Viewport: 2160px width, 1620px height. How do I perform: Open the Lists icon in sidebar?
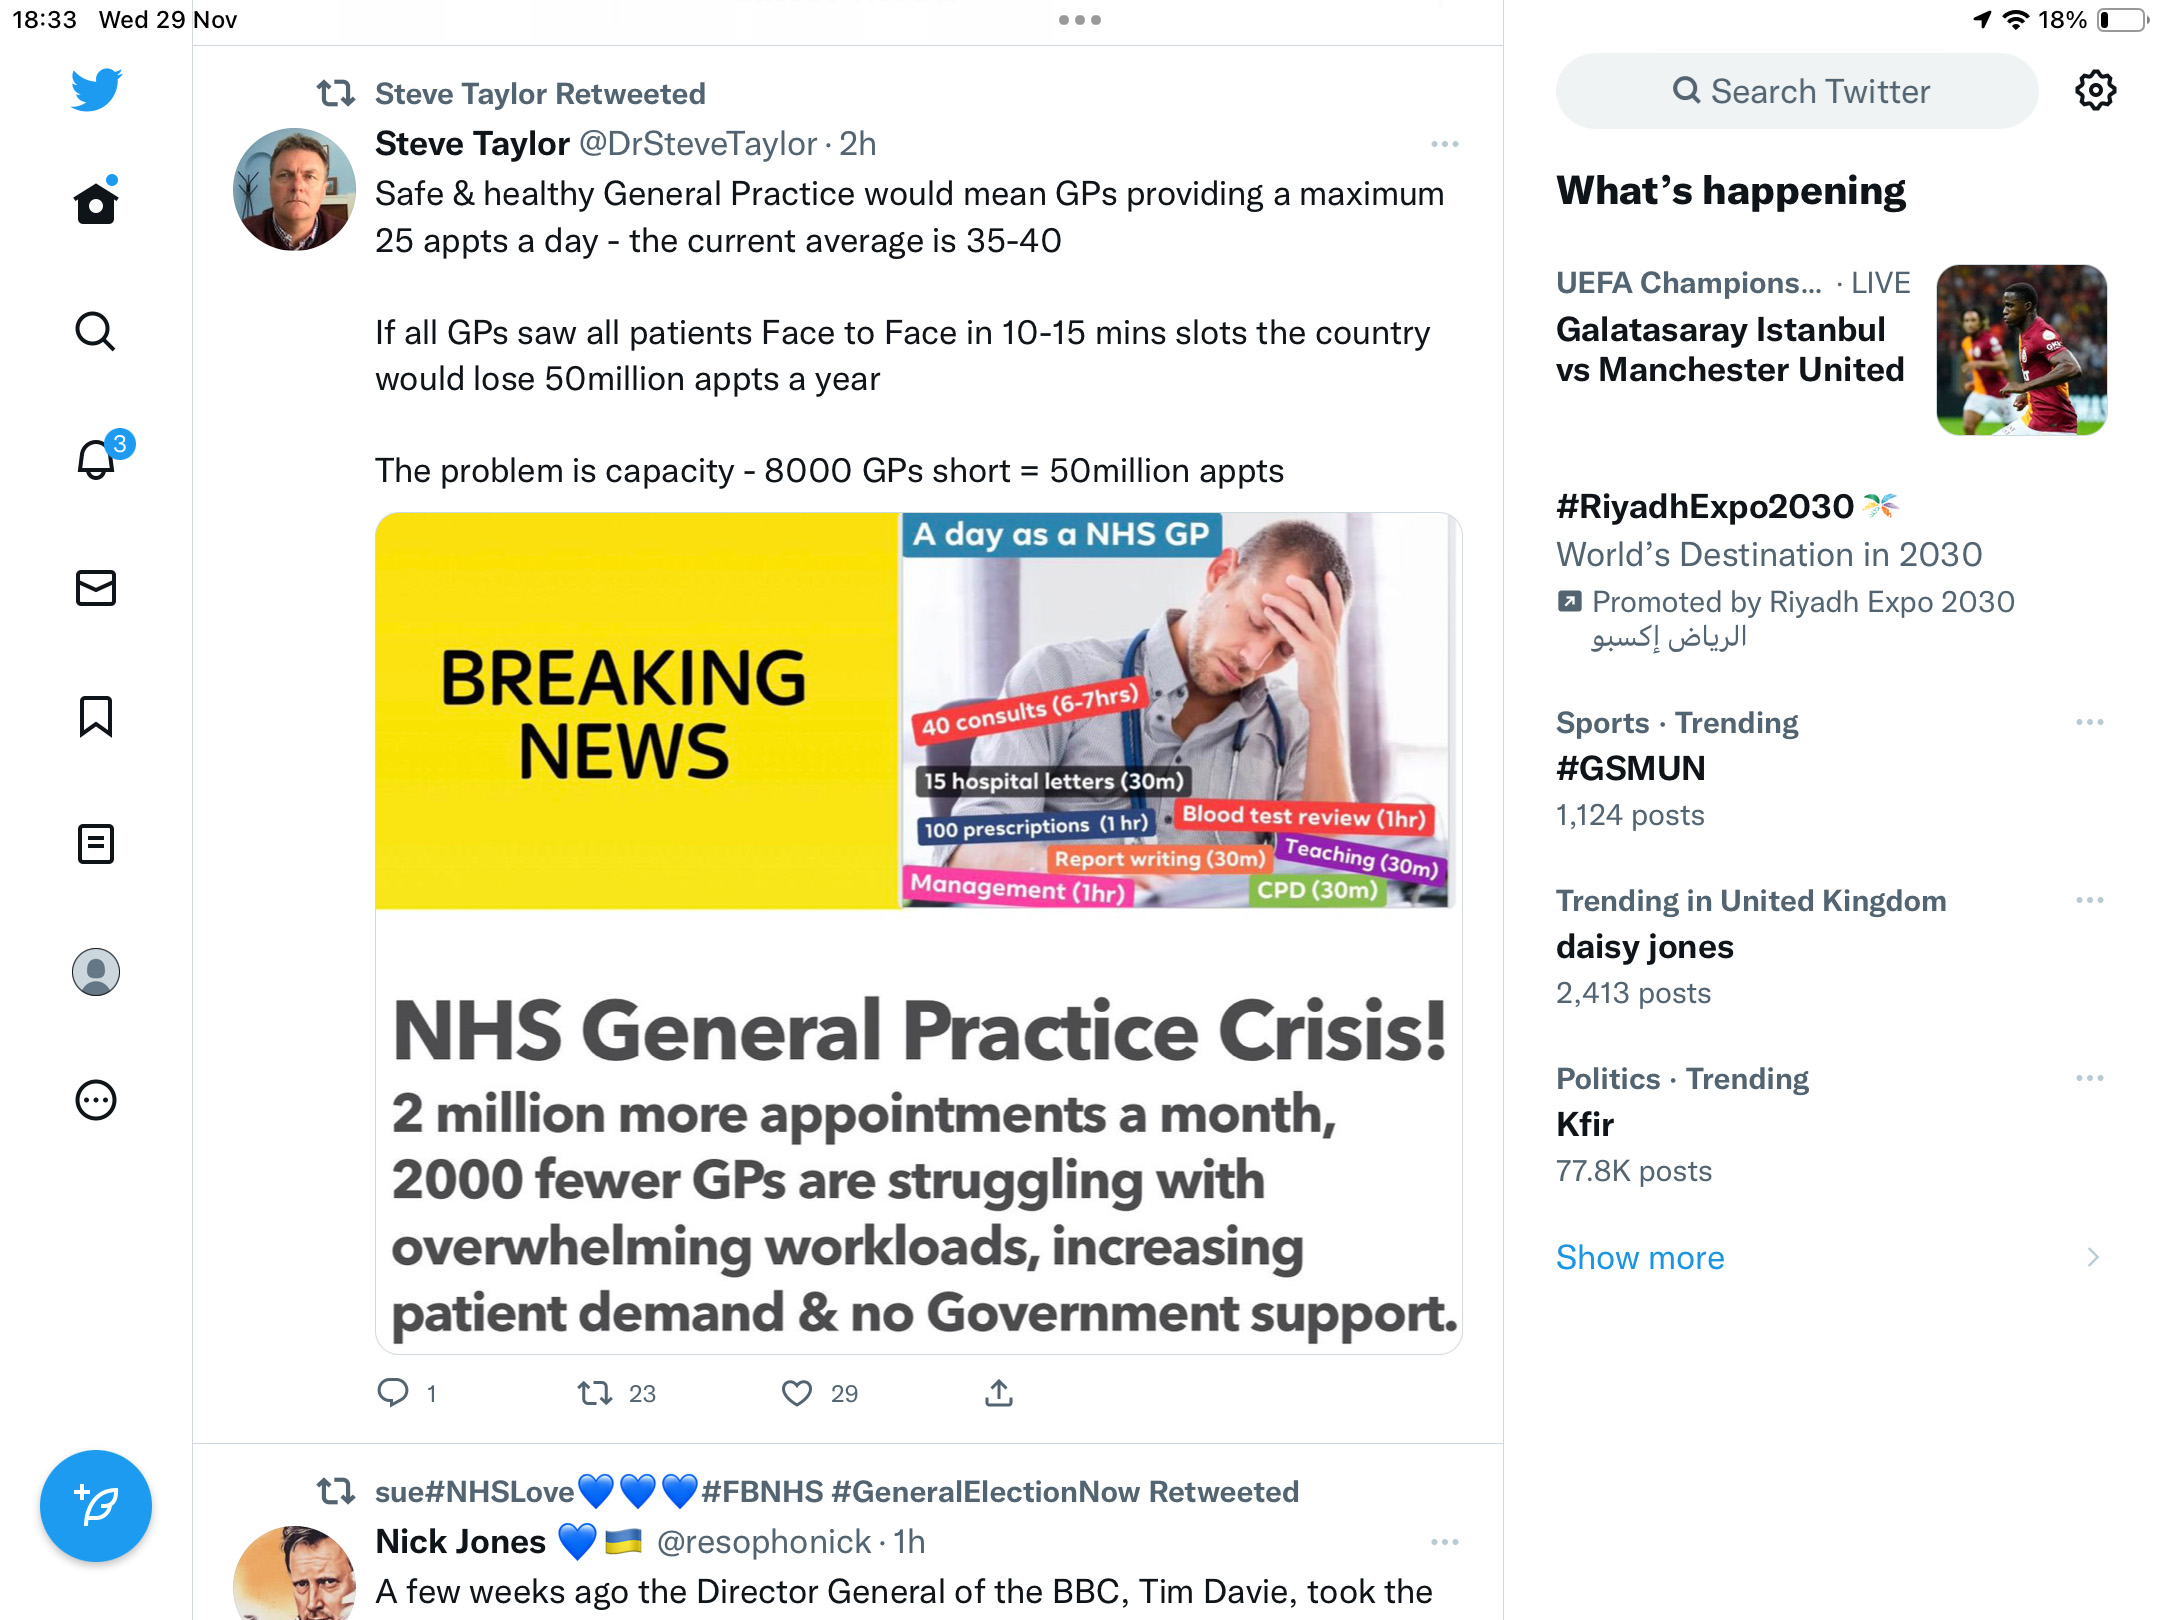pyautogui.click(x=96, y=844)
